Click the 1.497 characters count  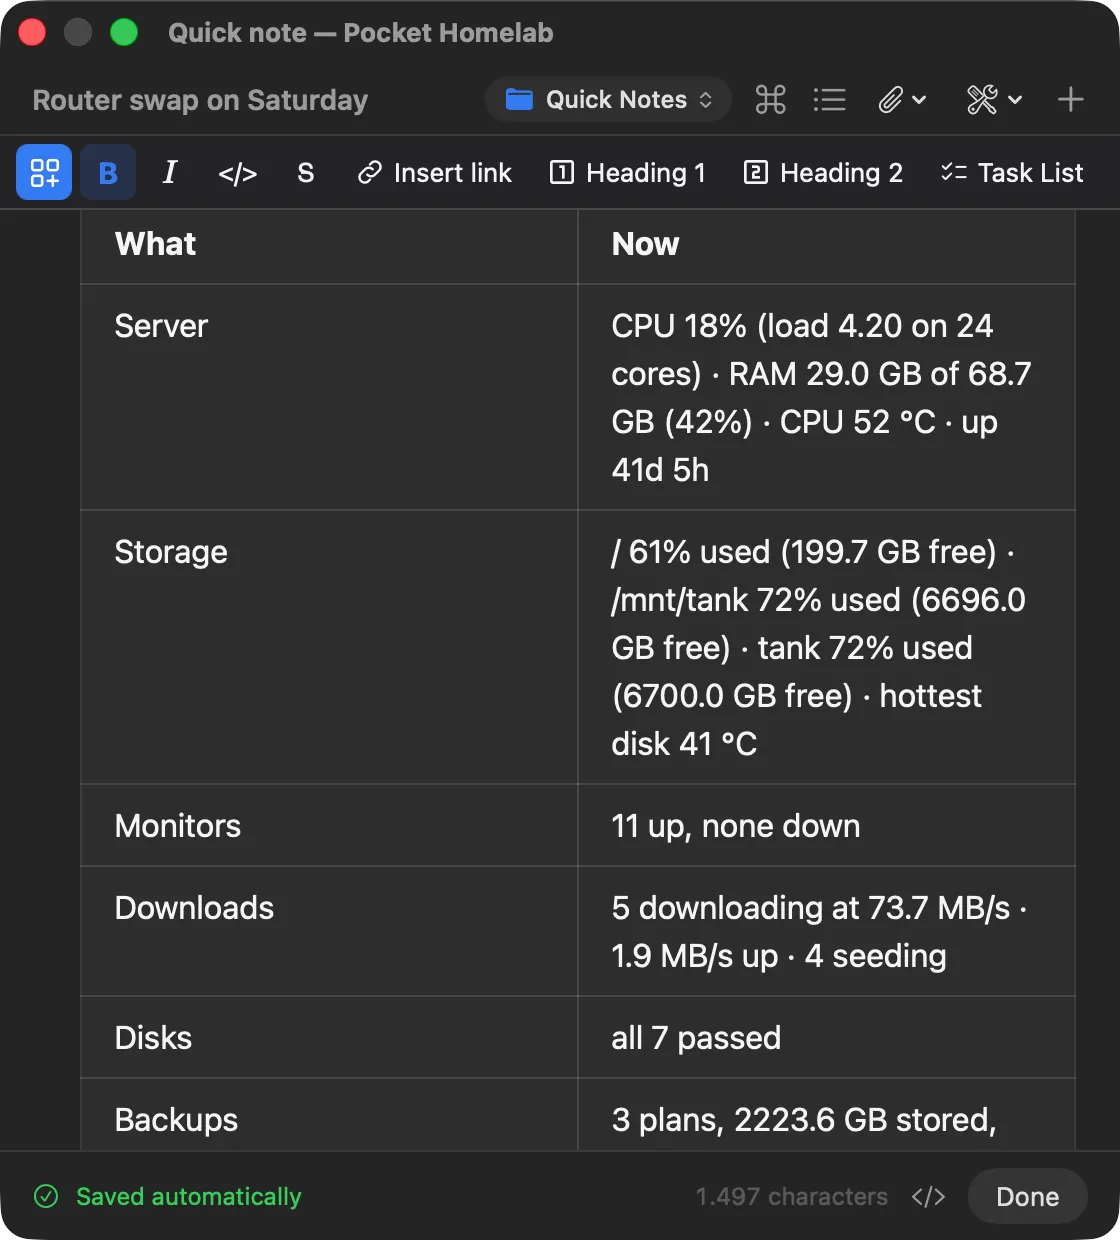792,1196
